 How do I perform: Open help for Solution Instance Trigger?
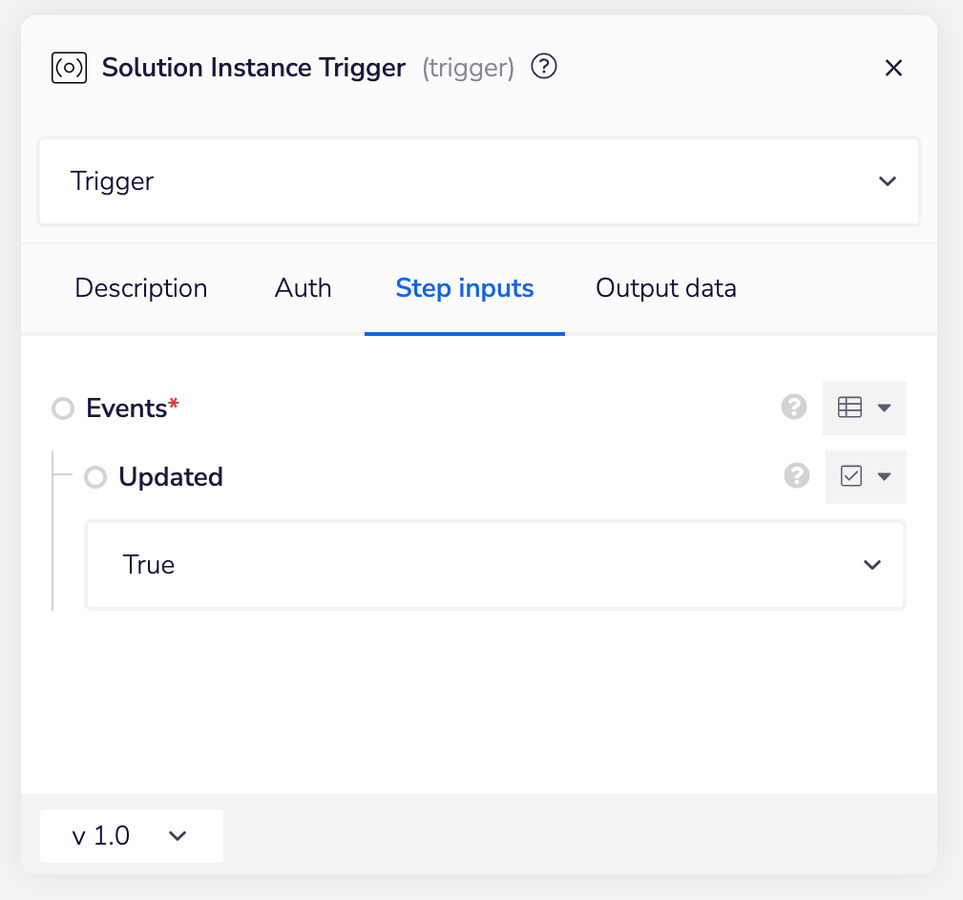point(544,67)
